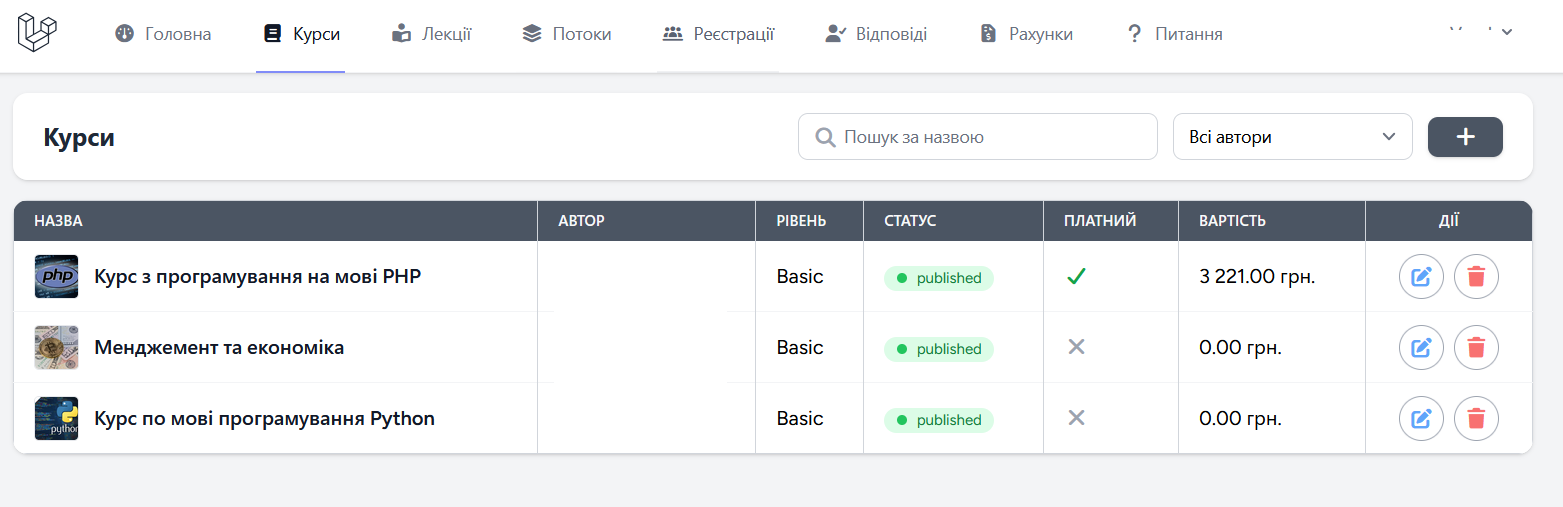Screen dimensions: 1563x507
Task: Select Курс з програмування на мові PHP title
Action: pos(257,276)
